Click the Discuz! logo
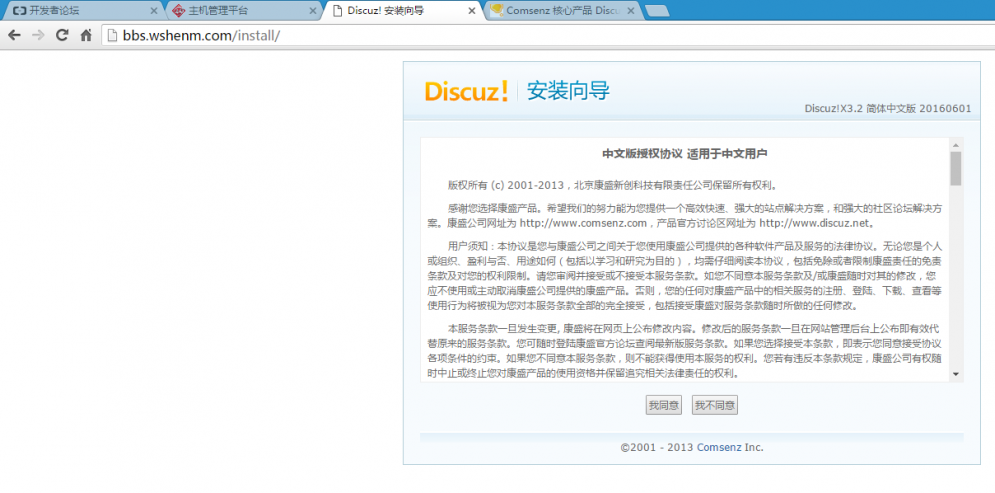This screenshot has width=995, height=493. point(466,91)
